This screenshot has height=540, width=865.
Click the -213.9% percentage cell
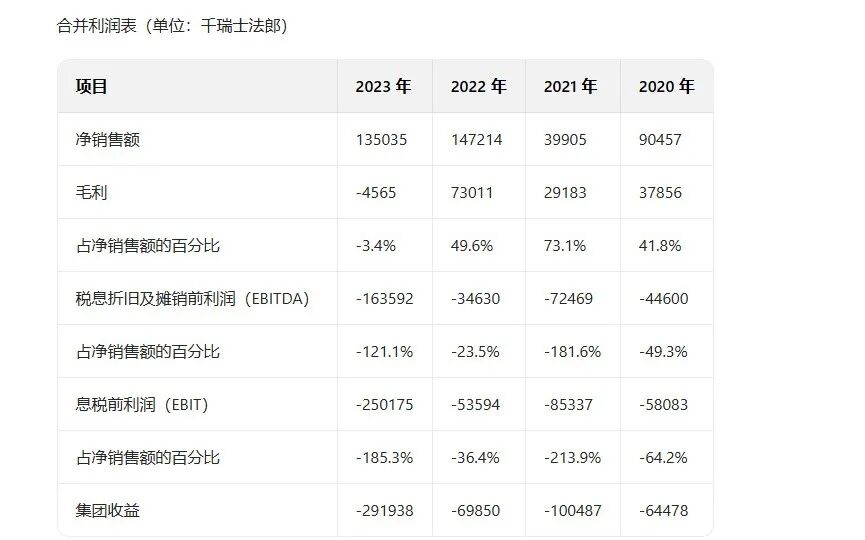[x=573, y=458]
